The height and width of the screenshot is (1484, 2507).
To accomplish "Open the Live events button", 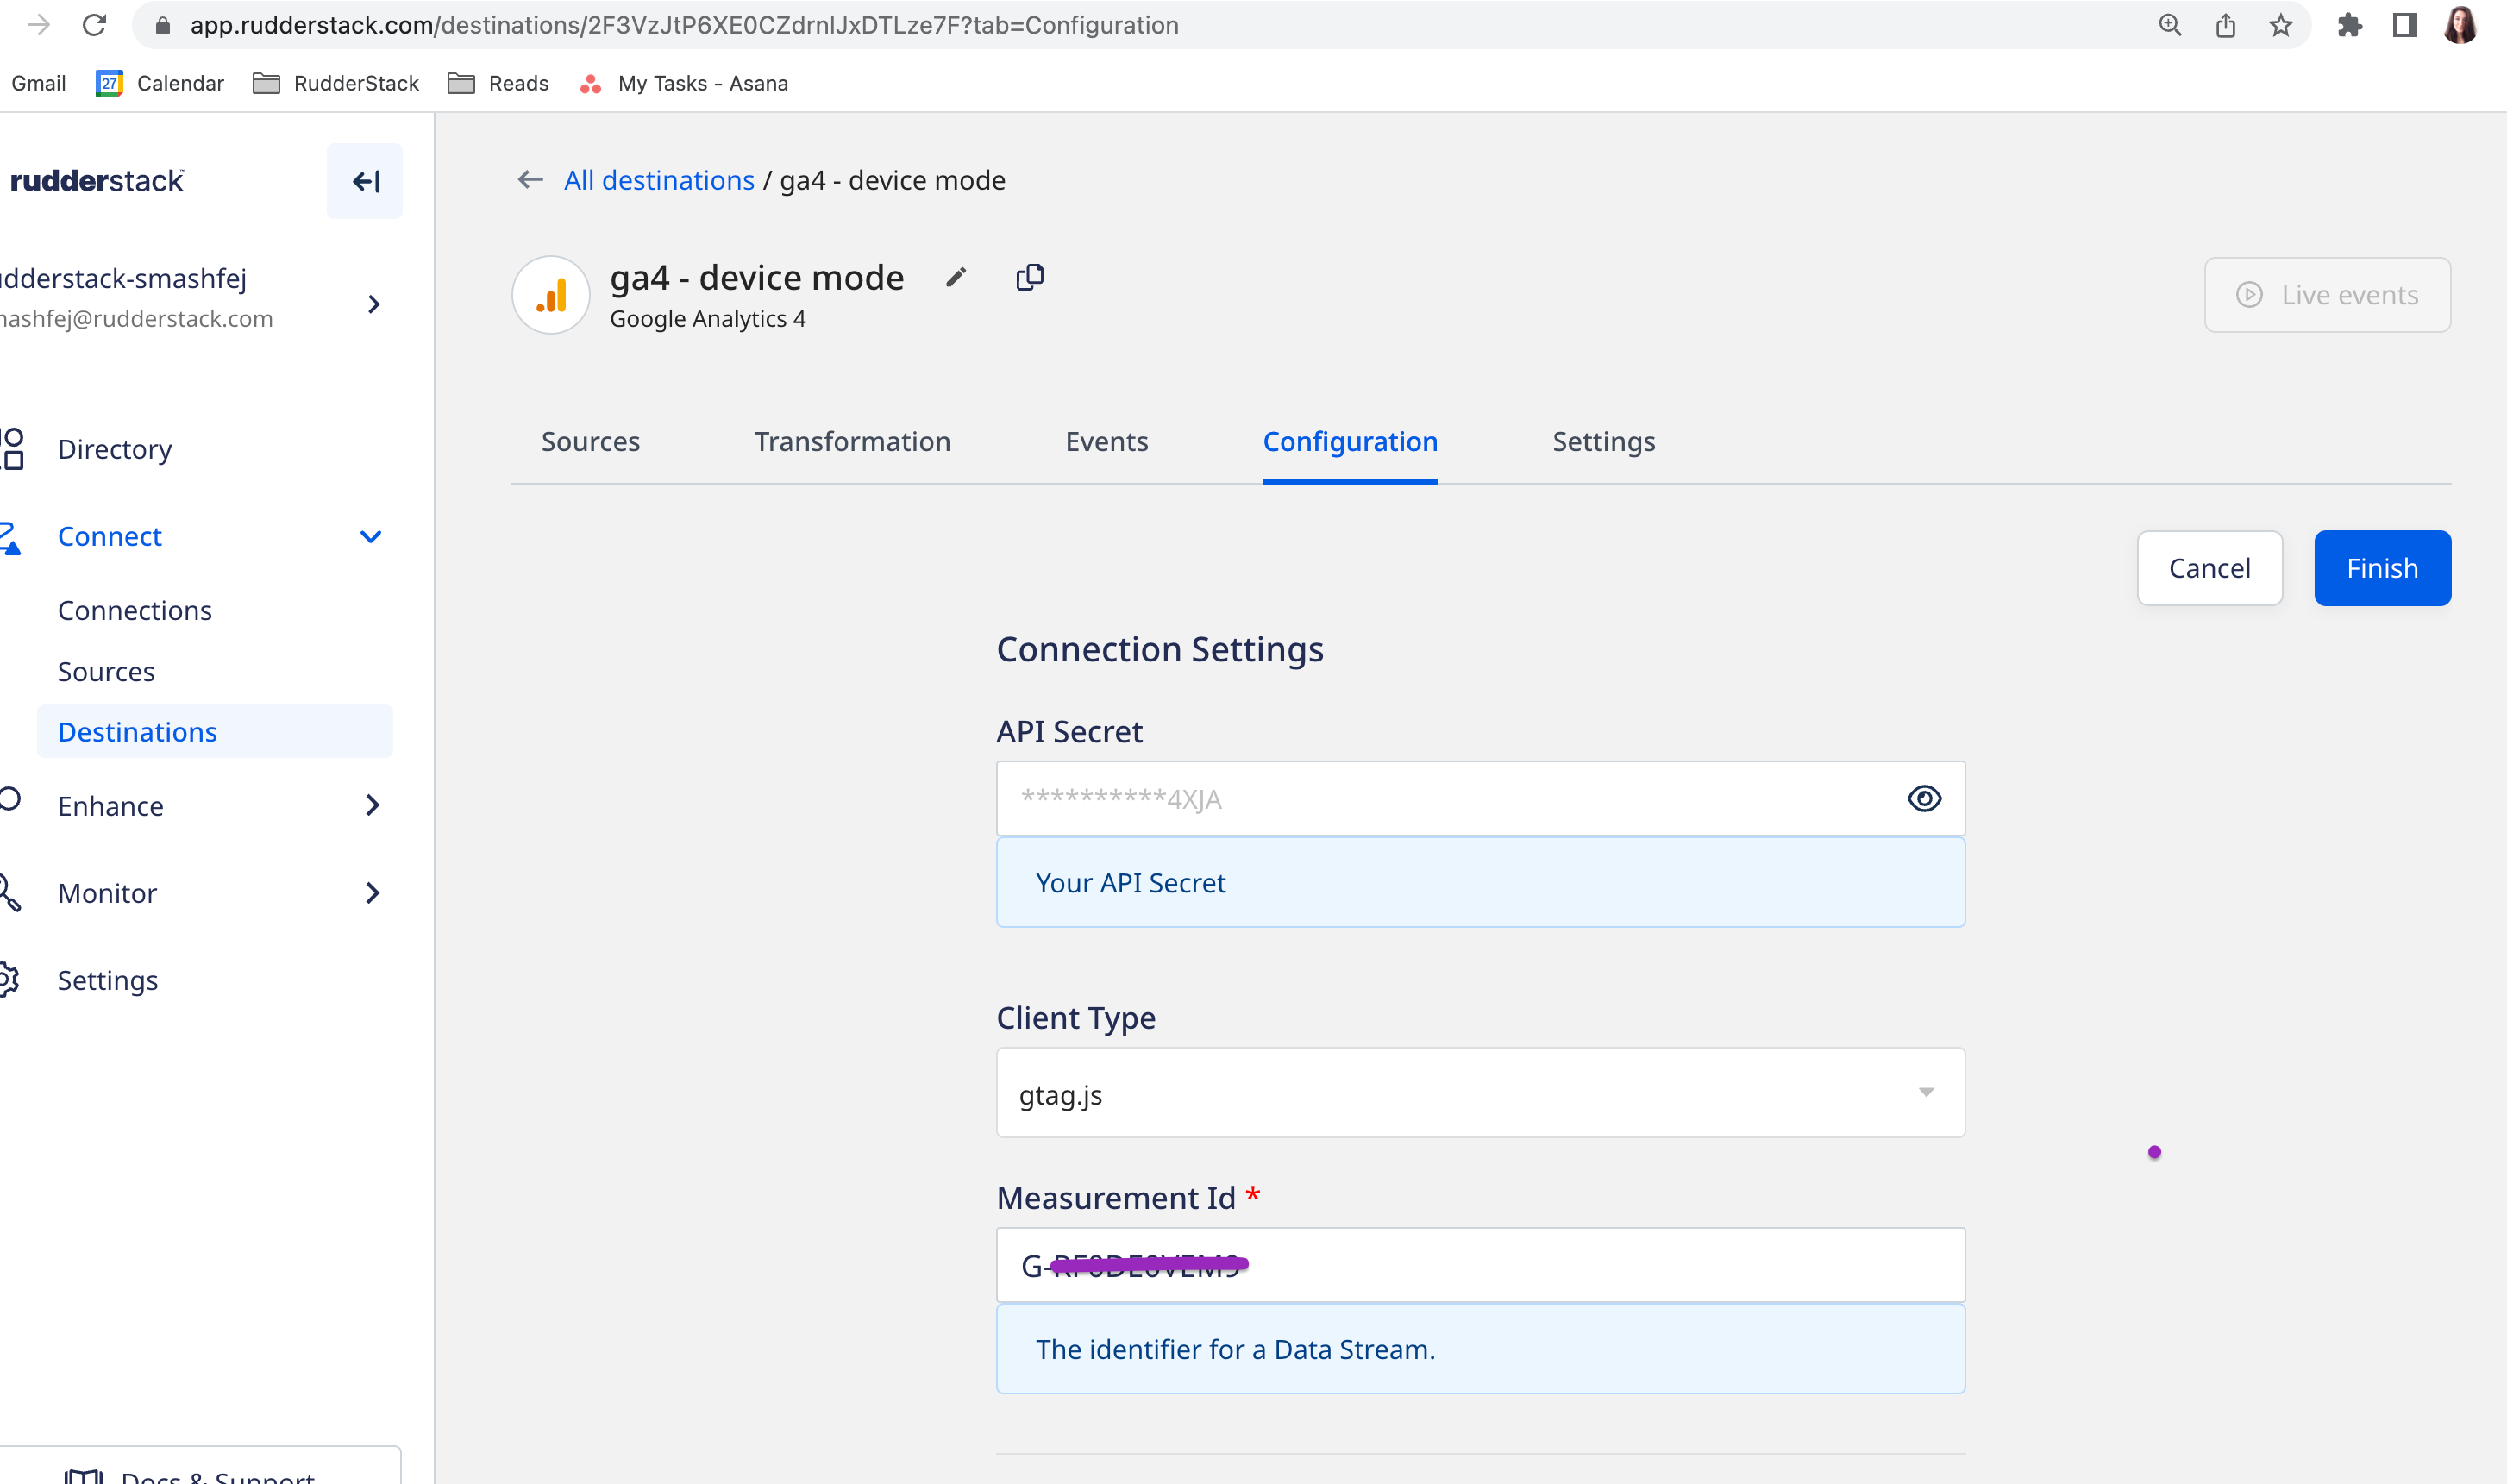I will click(x=2327, y=295).
